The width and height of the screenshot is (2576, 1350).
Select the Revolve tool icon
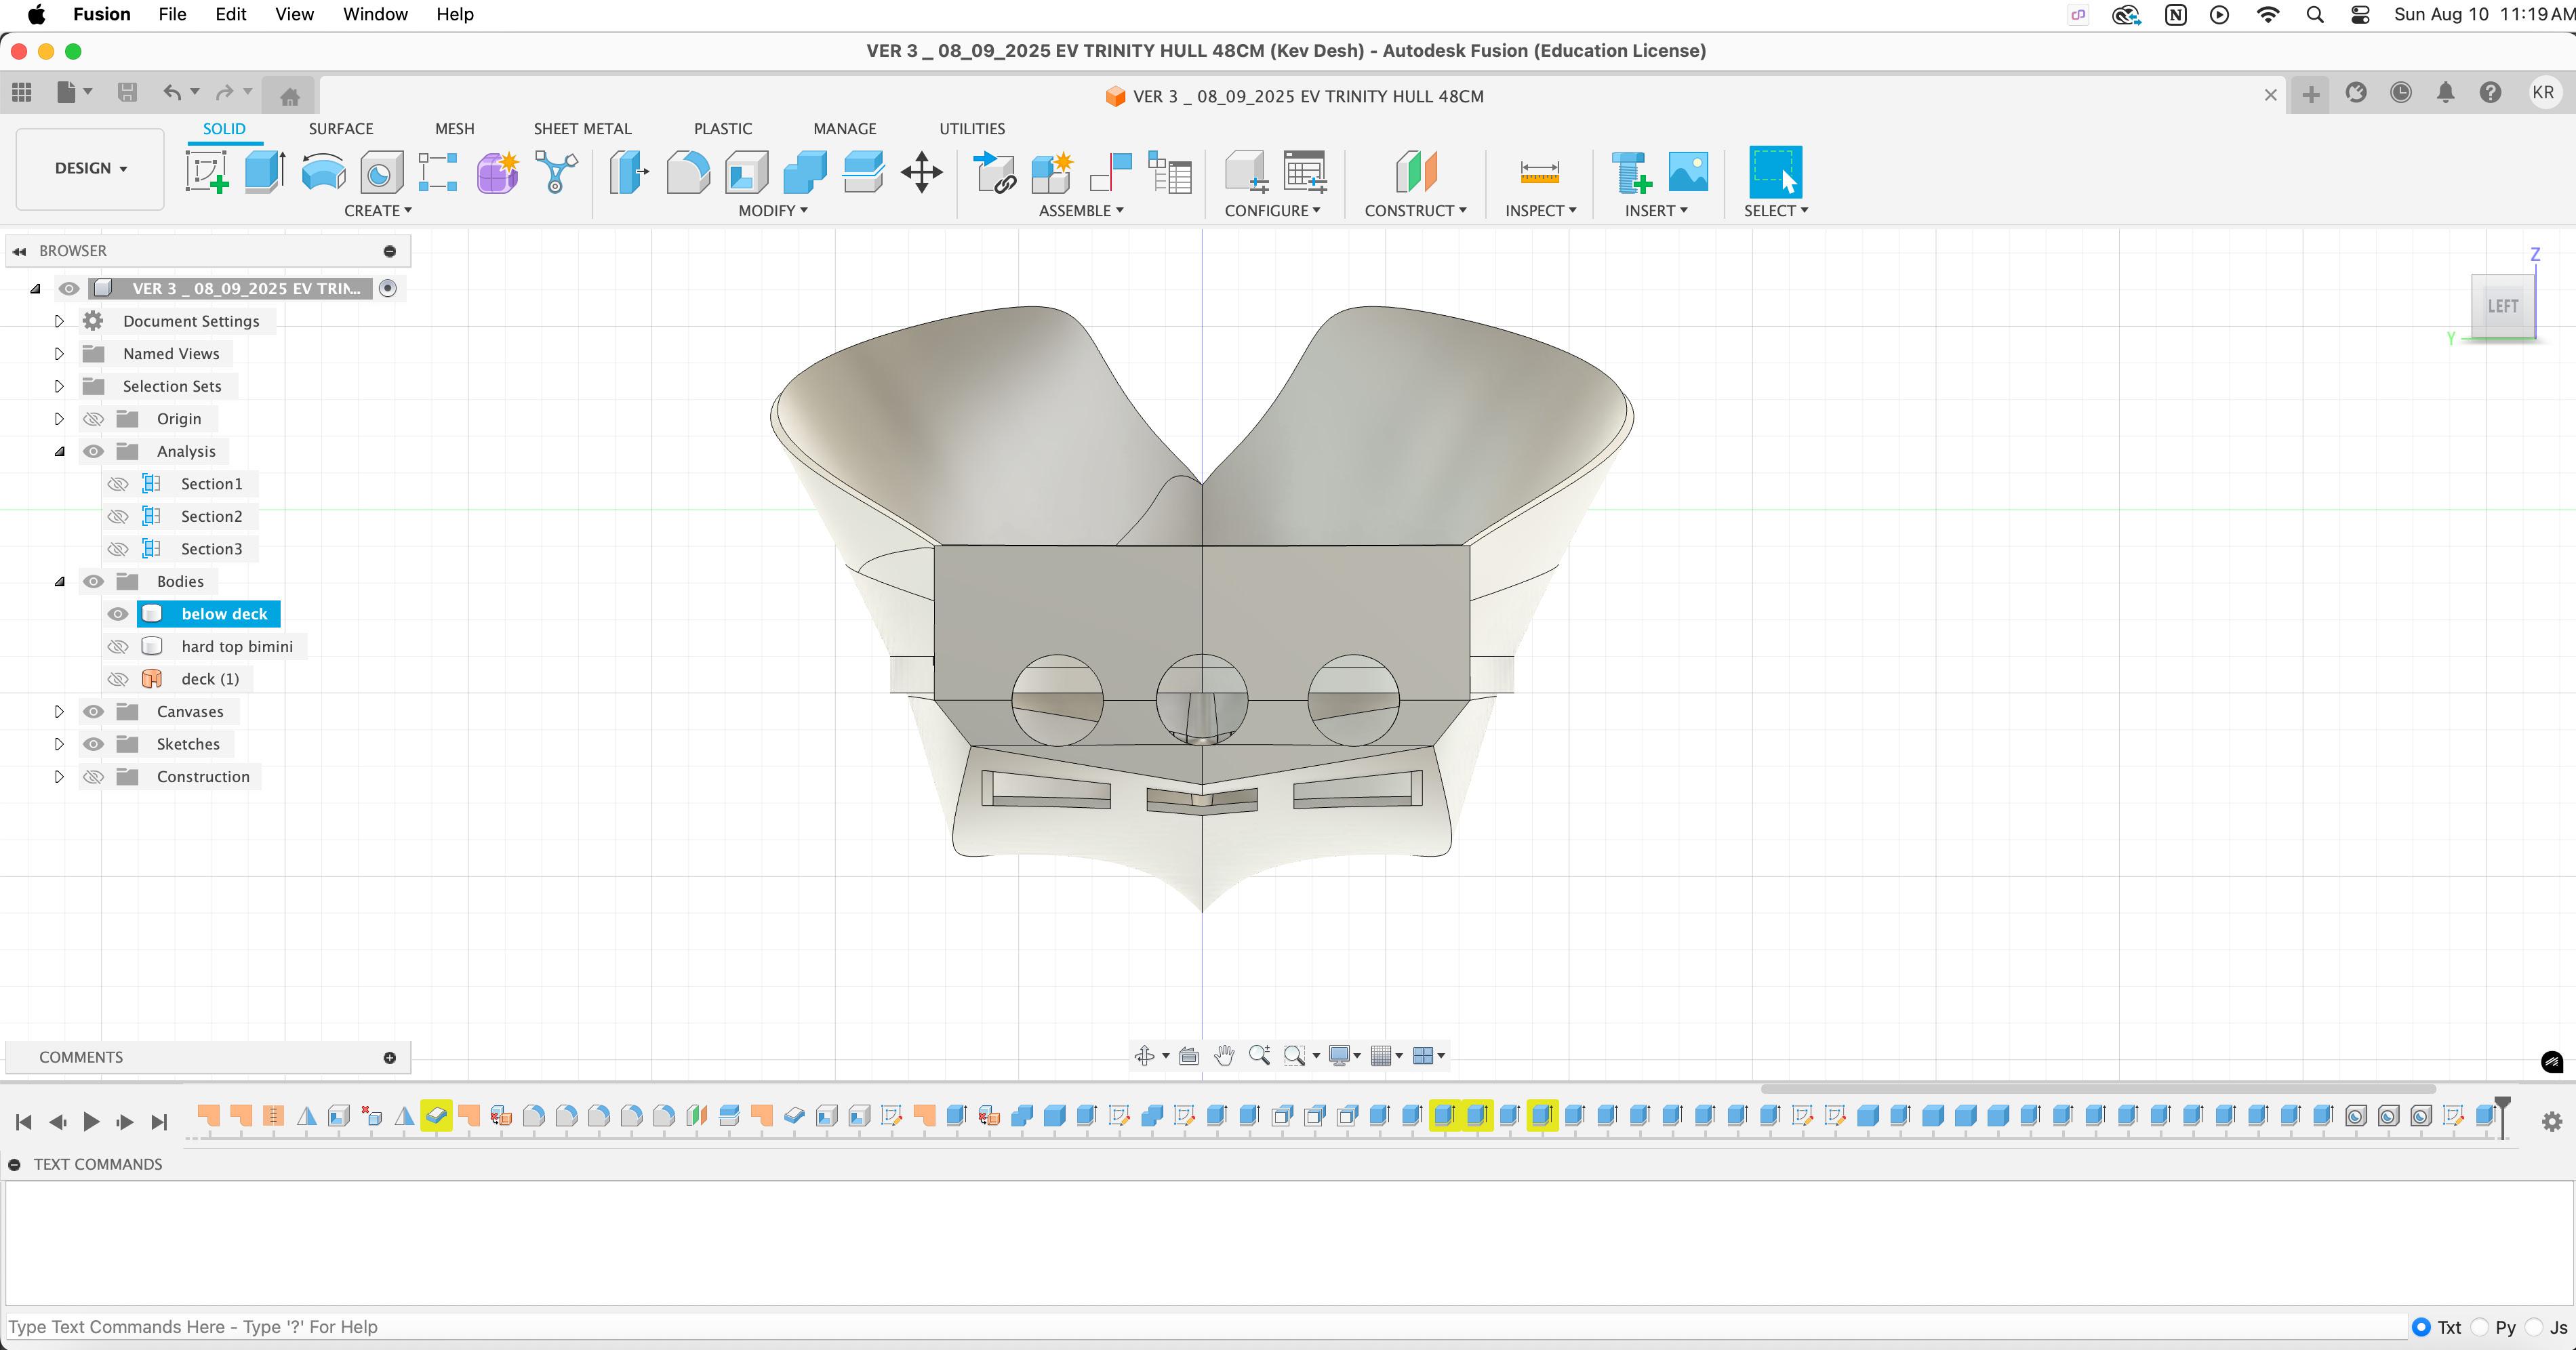coord(323,172)
